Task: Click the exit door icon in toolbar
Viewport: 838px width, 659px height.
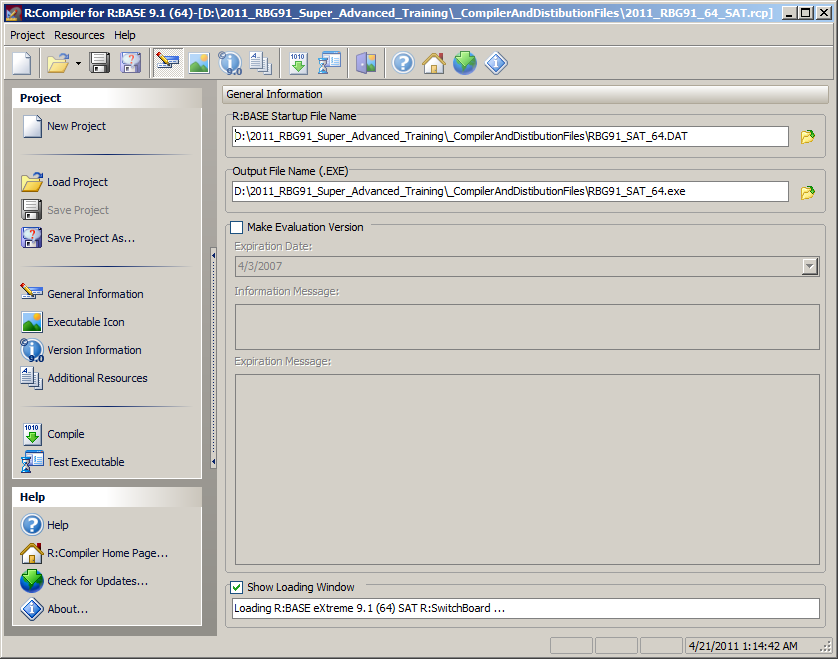Action: click(366, 63)
